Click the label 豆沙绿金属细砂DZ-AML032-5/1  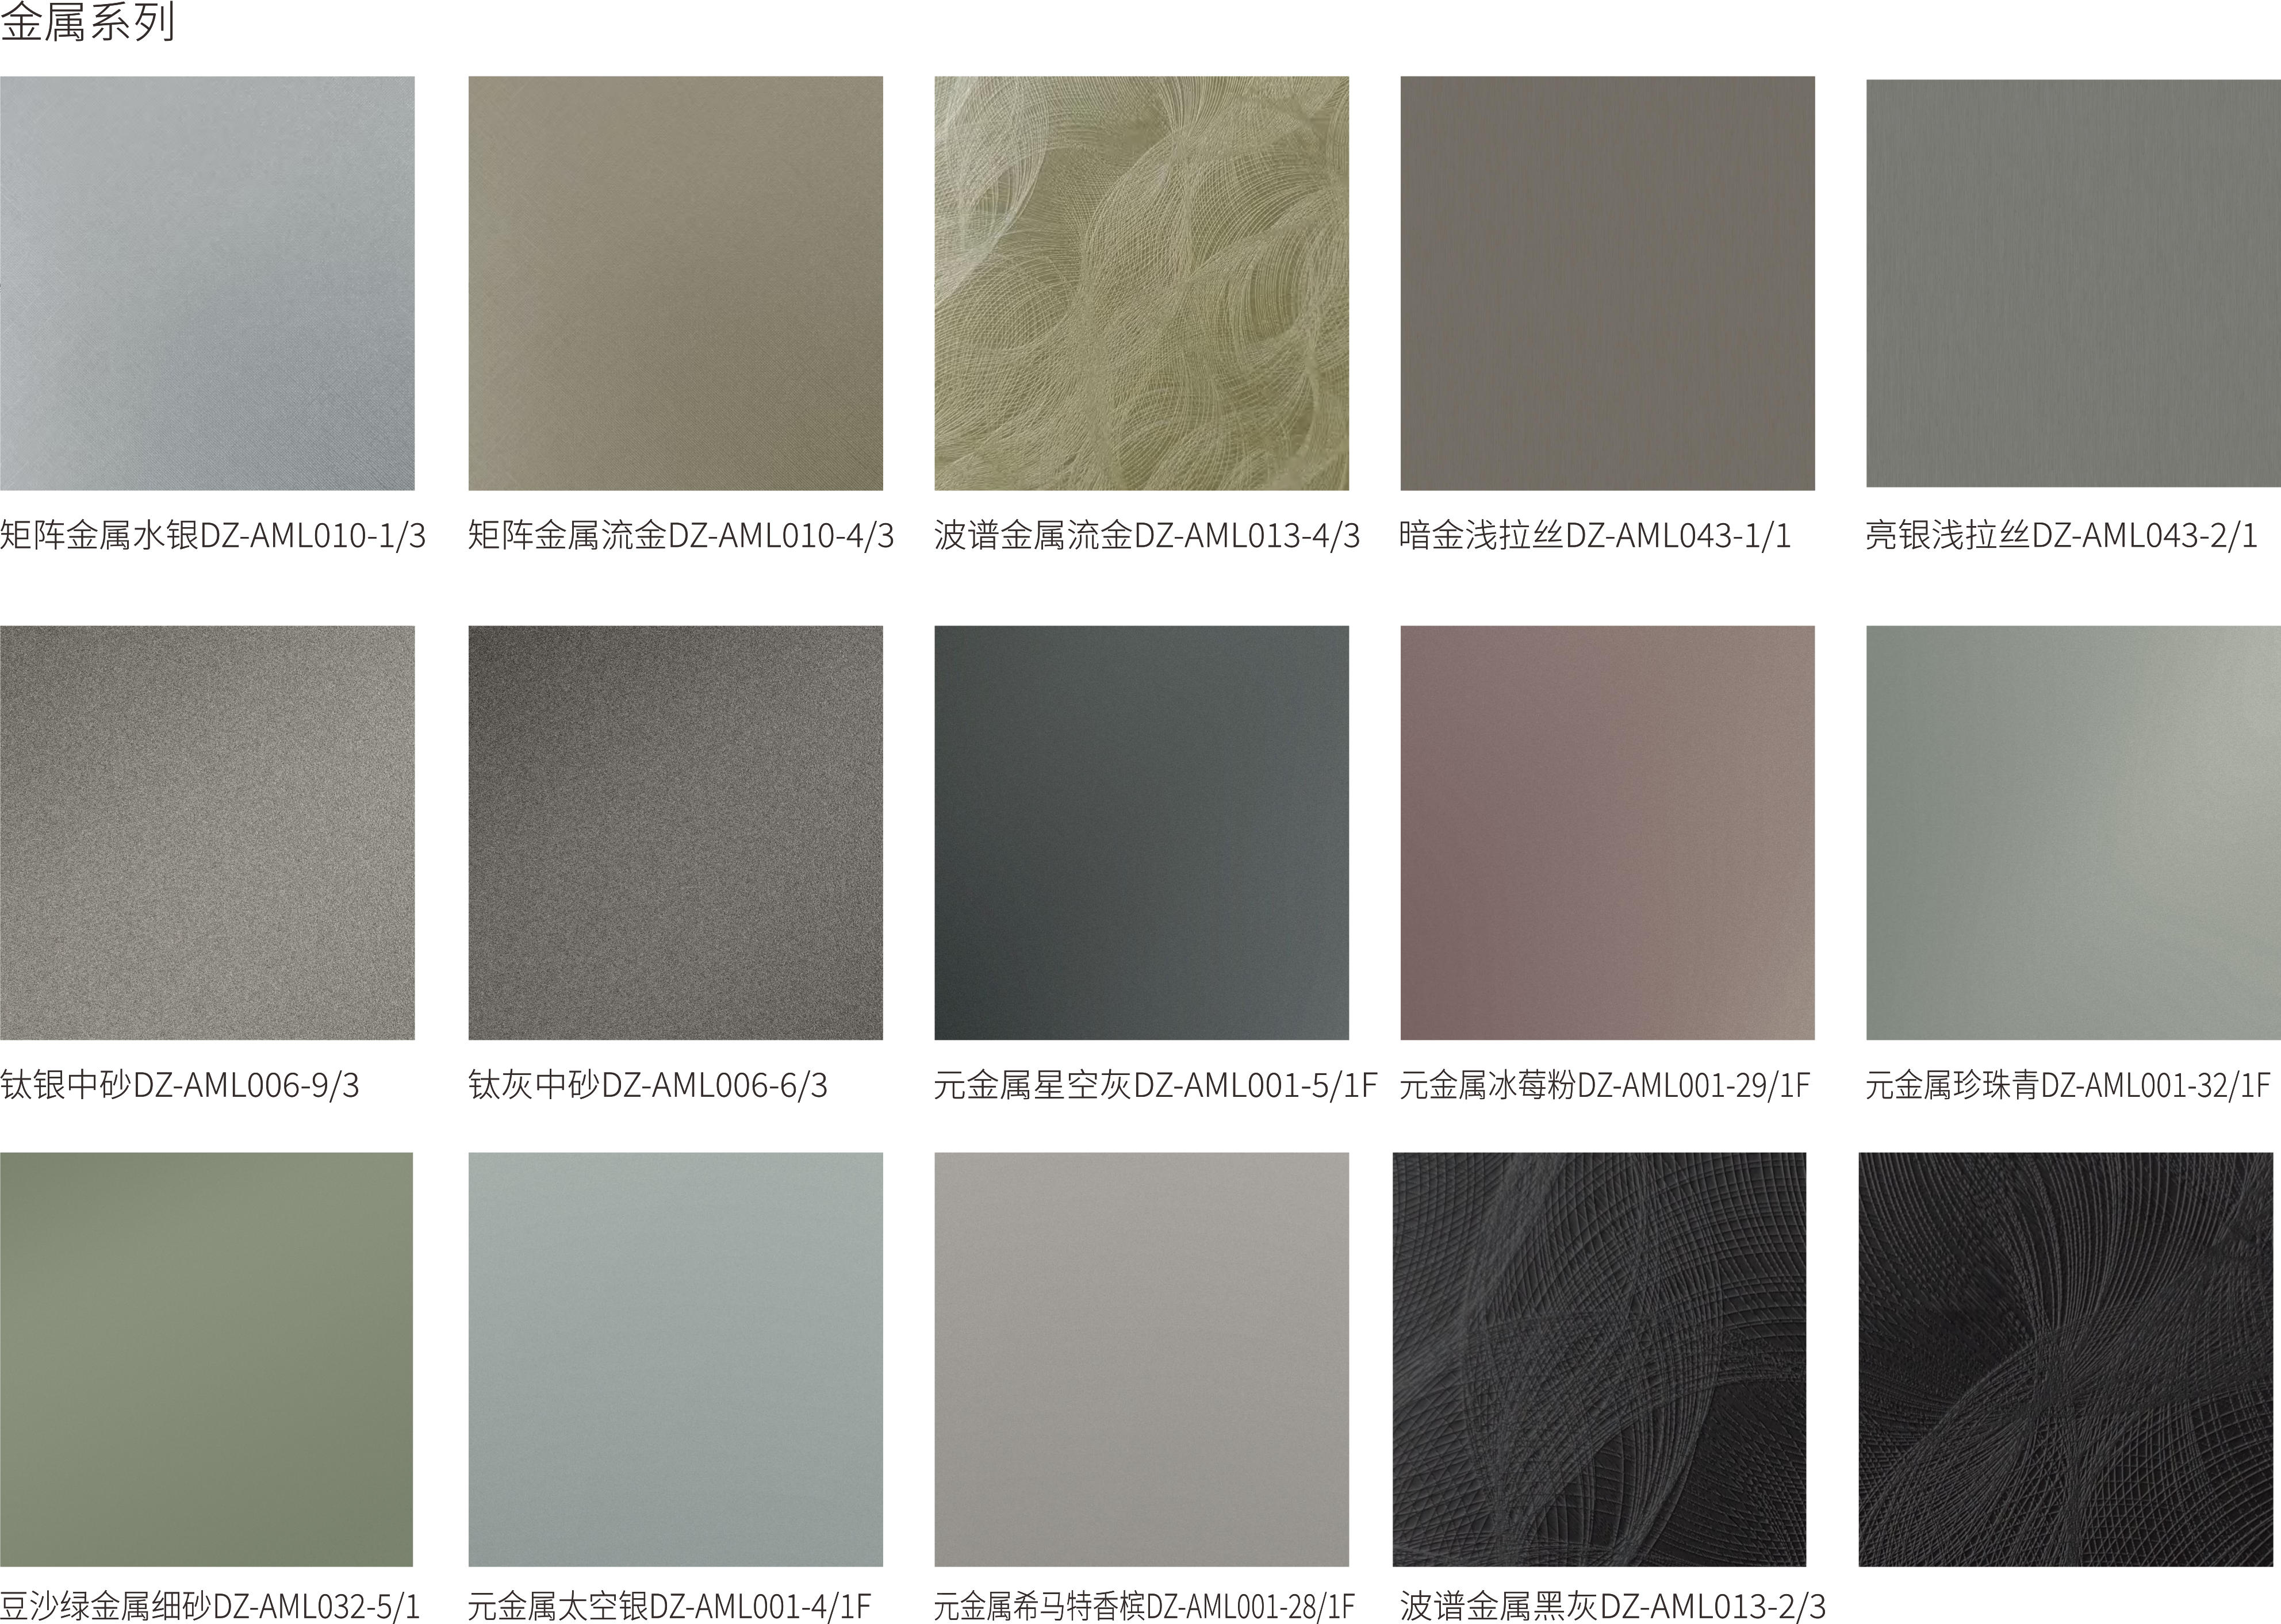click(x=210, y=1606)
